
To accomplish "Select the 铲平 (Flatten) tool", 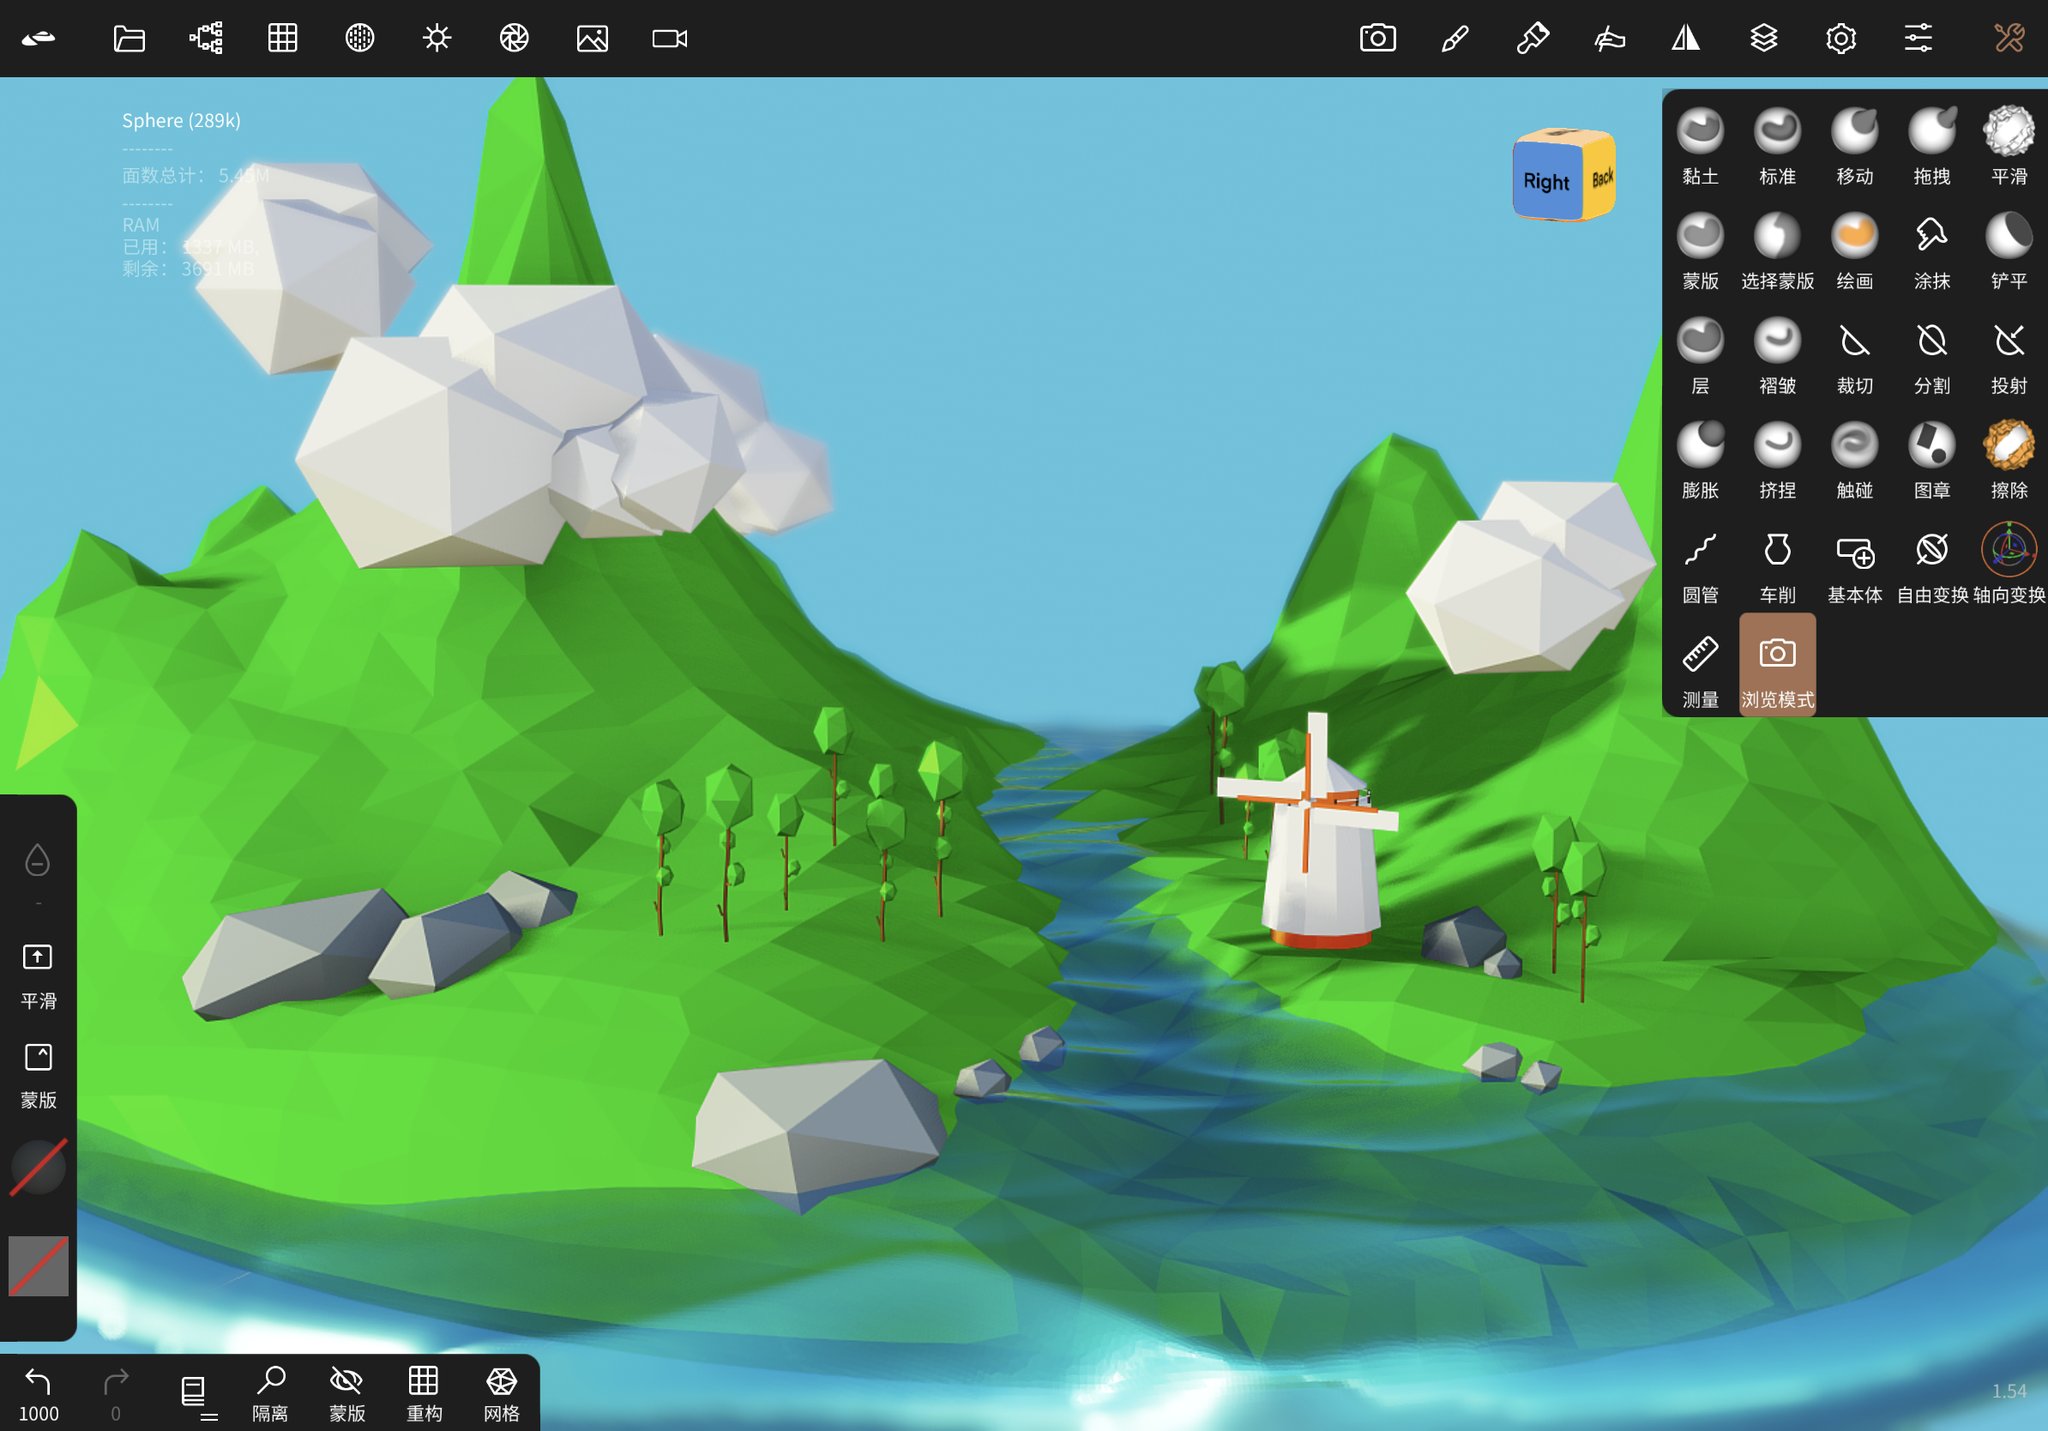I will point(2008,251).
